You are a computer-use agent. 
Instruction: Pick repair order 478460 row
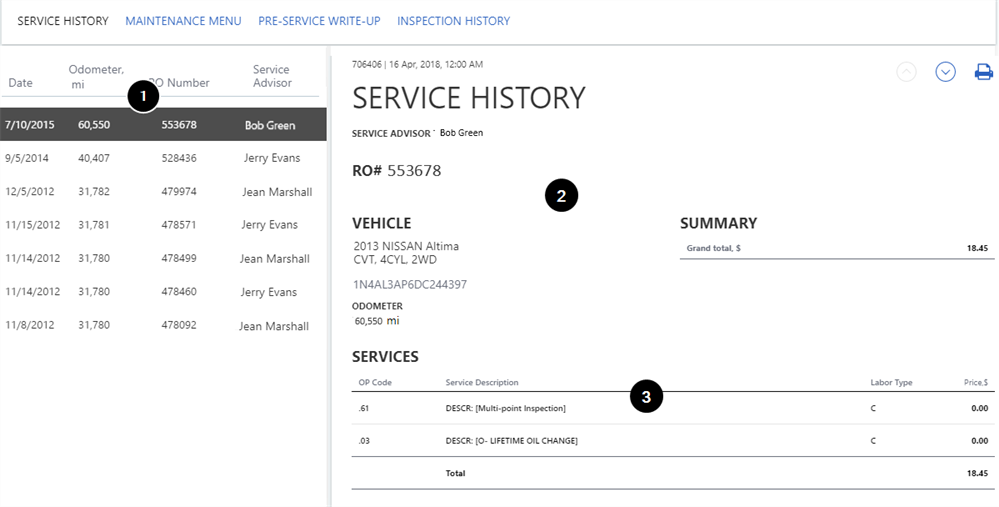[x=163, y=292]
